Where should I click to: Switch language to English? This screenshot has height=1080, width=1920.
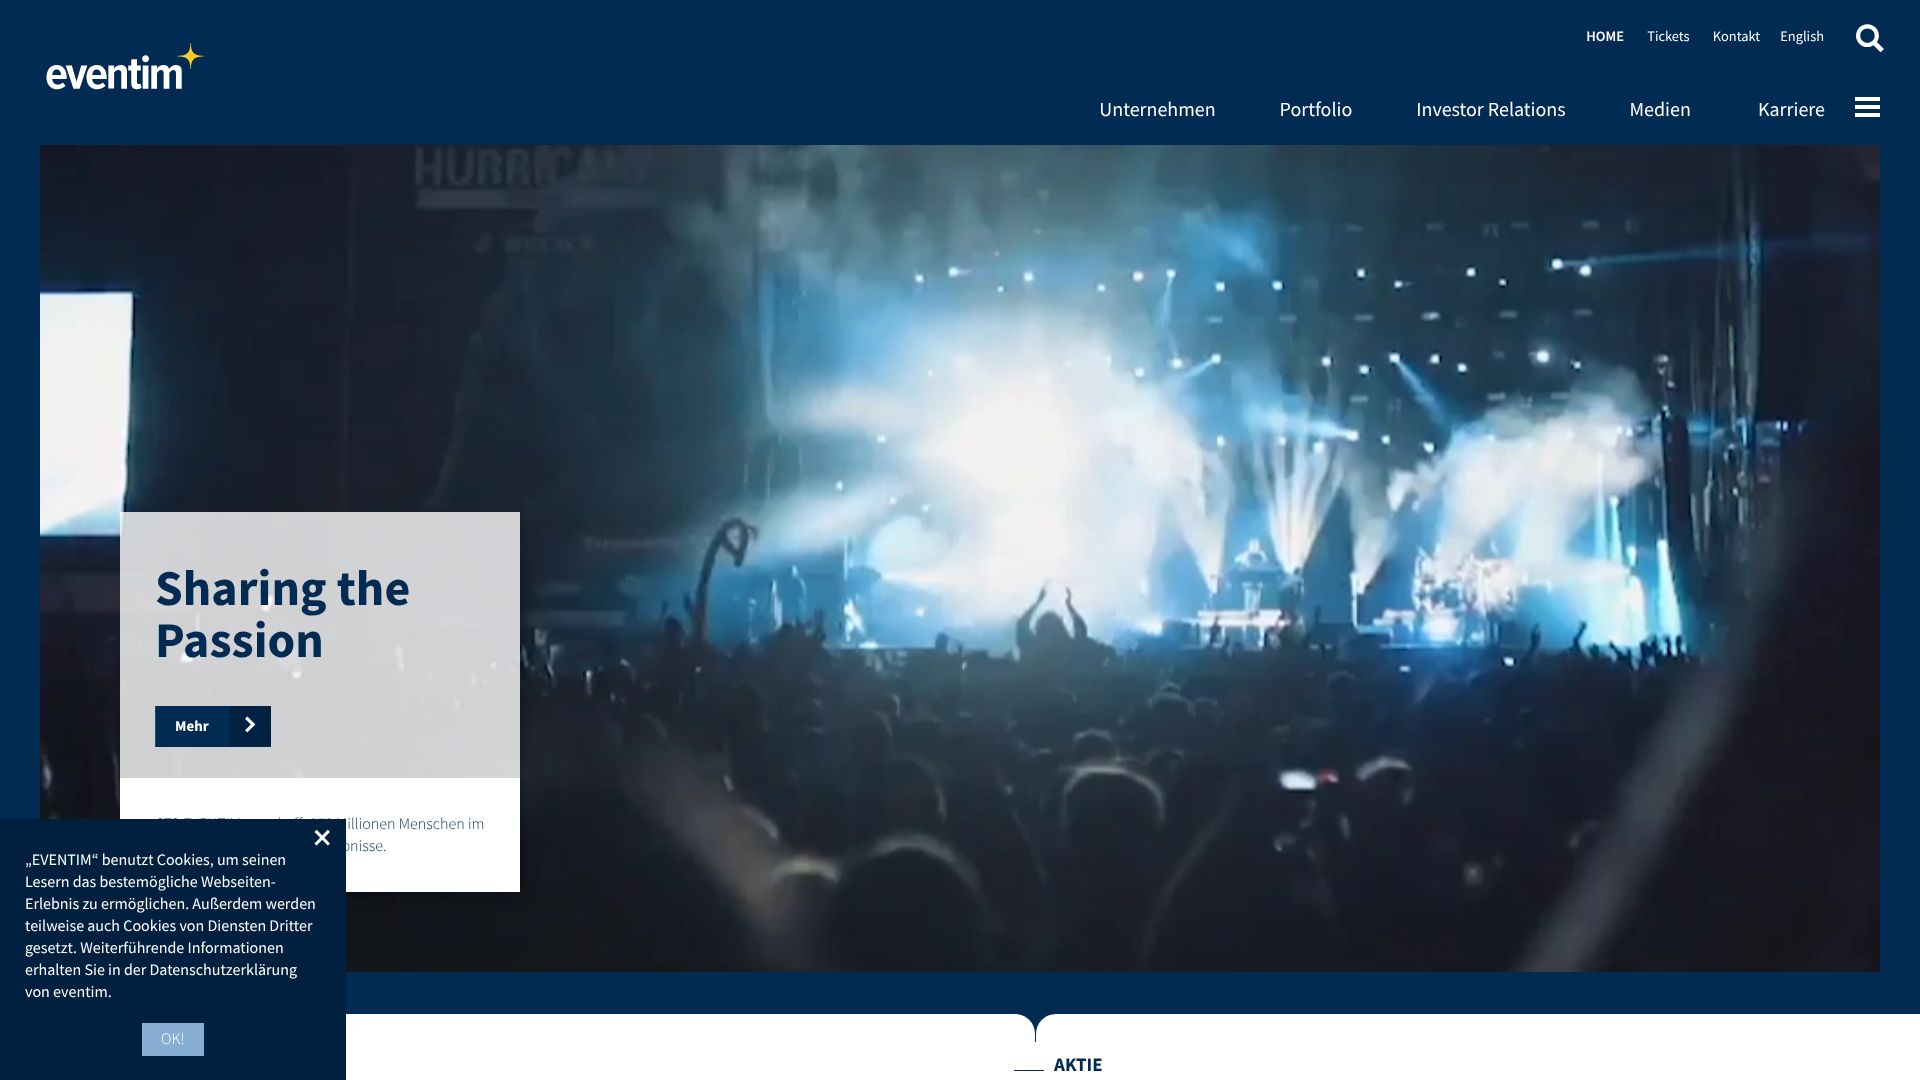tap(1801, 36)
